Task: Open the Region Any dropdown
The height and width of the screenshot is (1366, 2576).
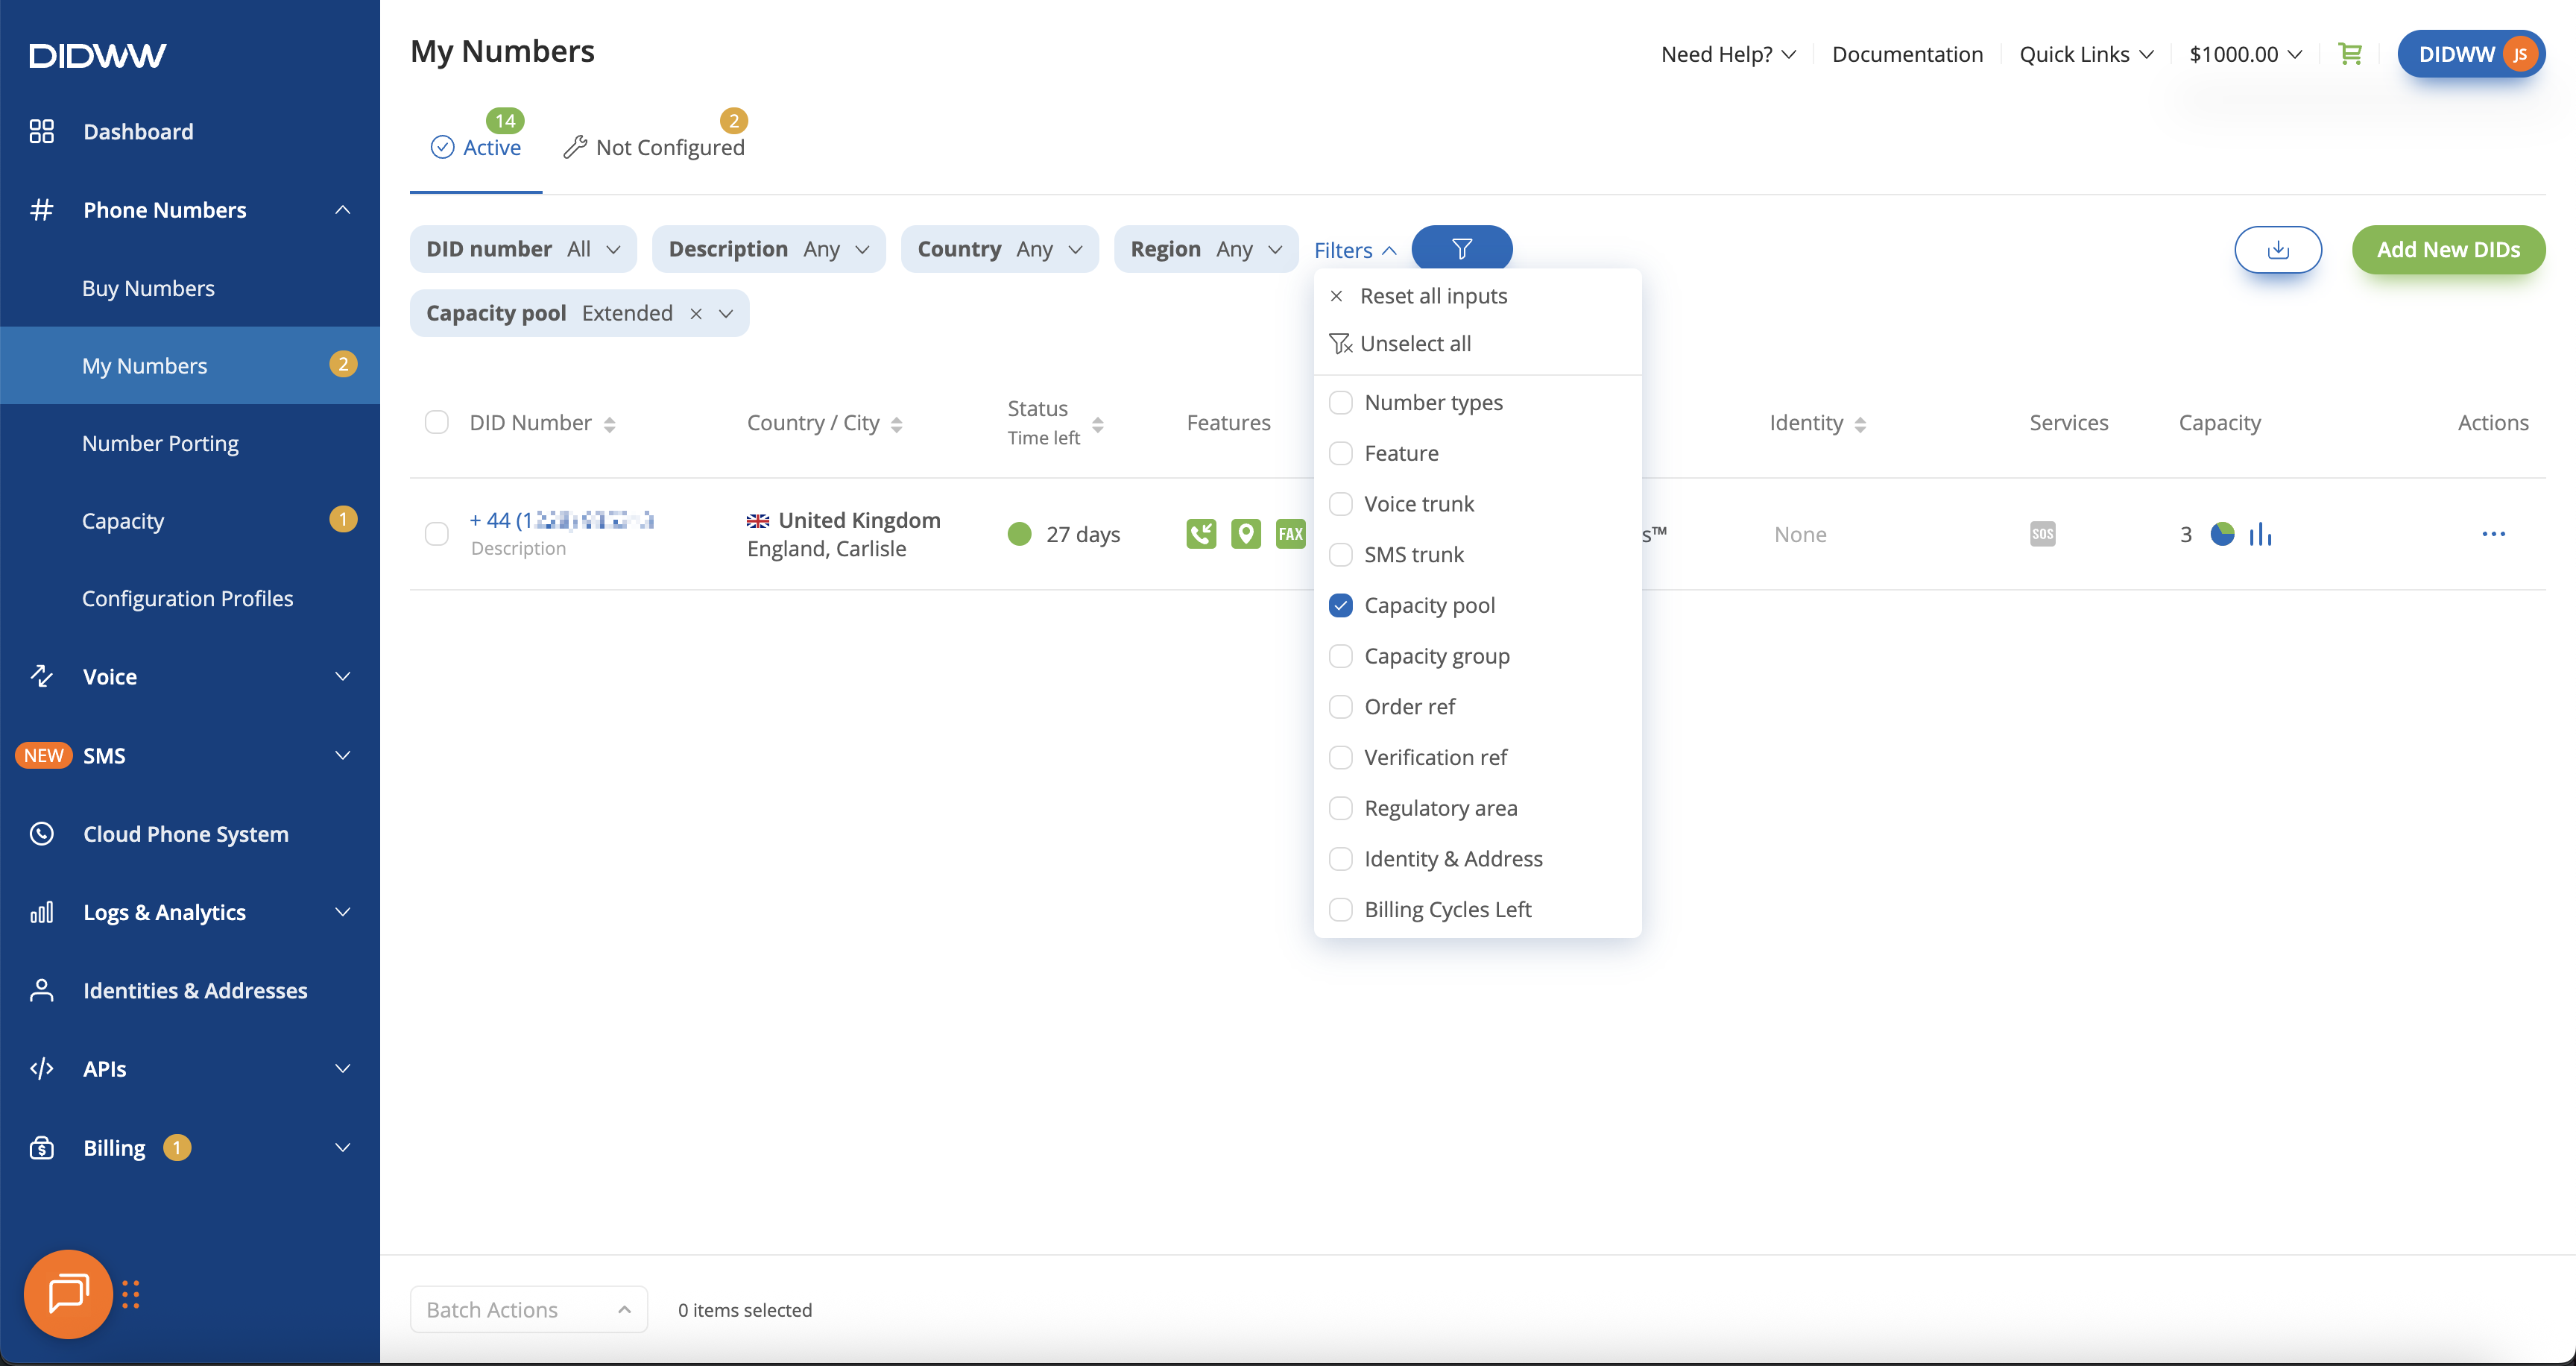Action: tap(1205, 249)
